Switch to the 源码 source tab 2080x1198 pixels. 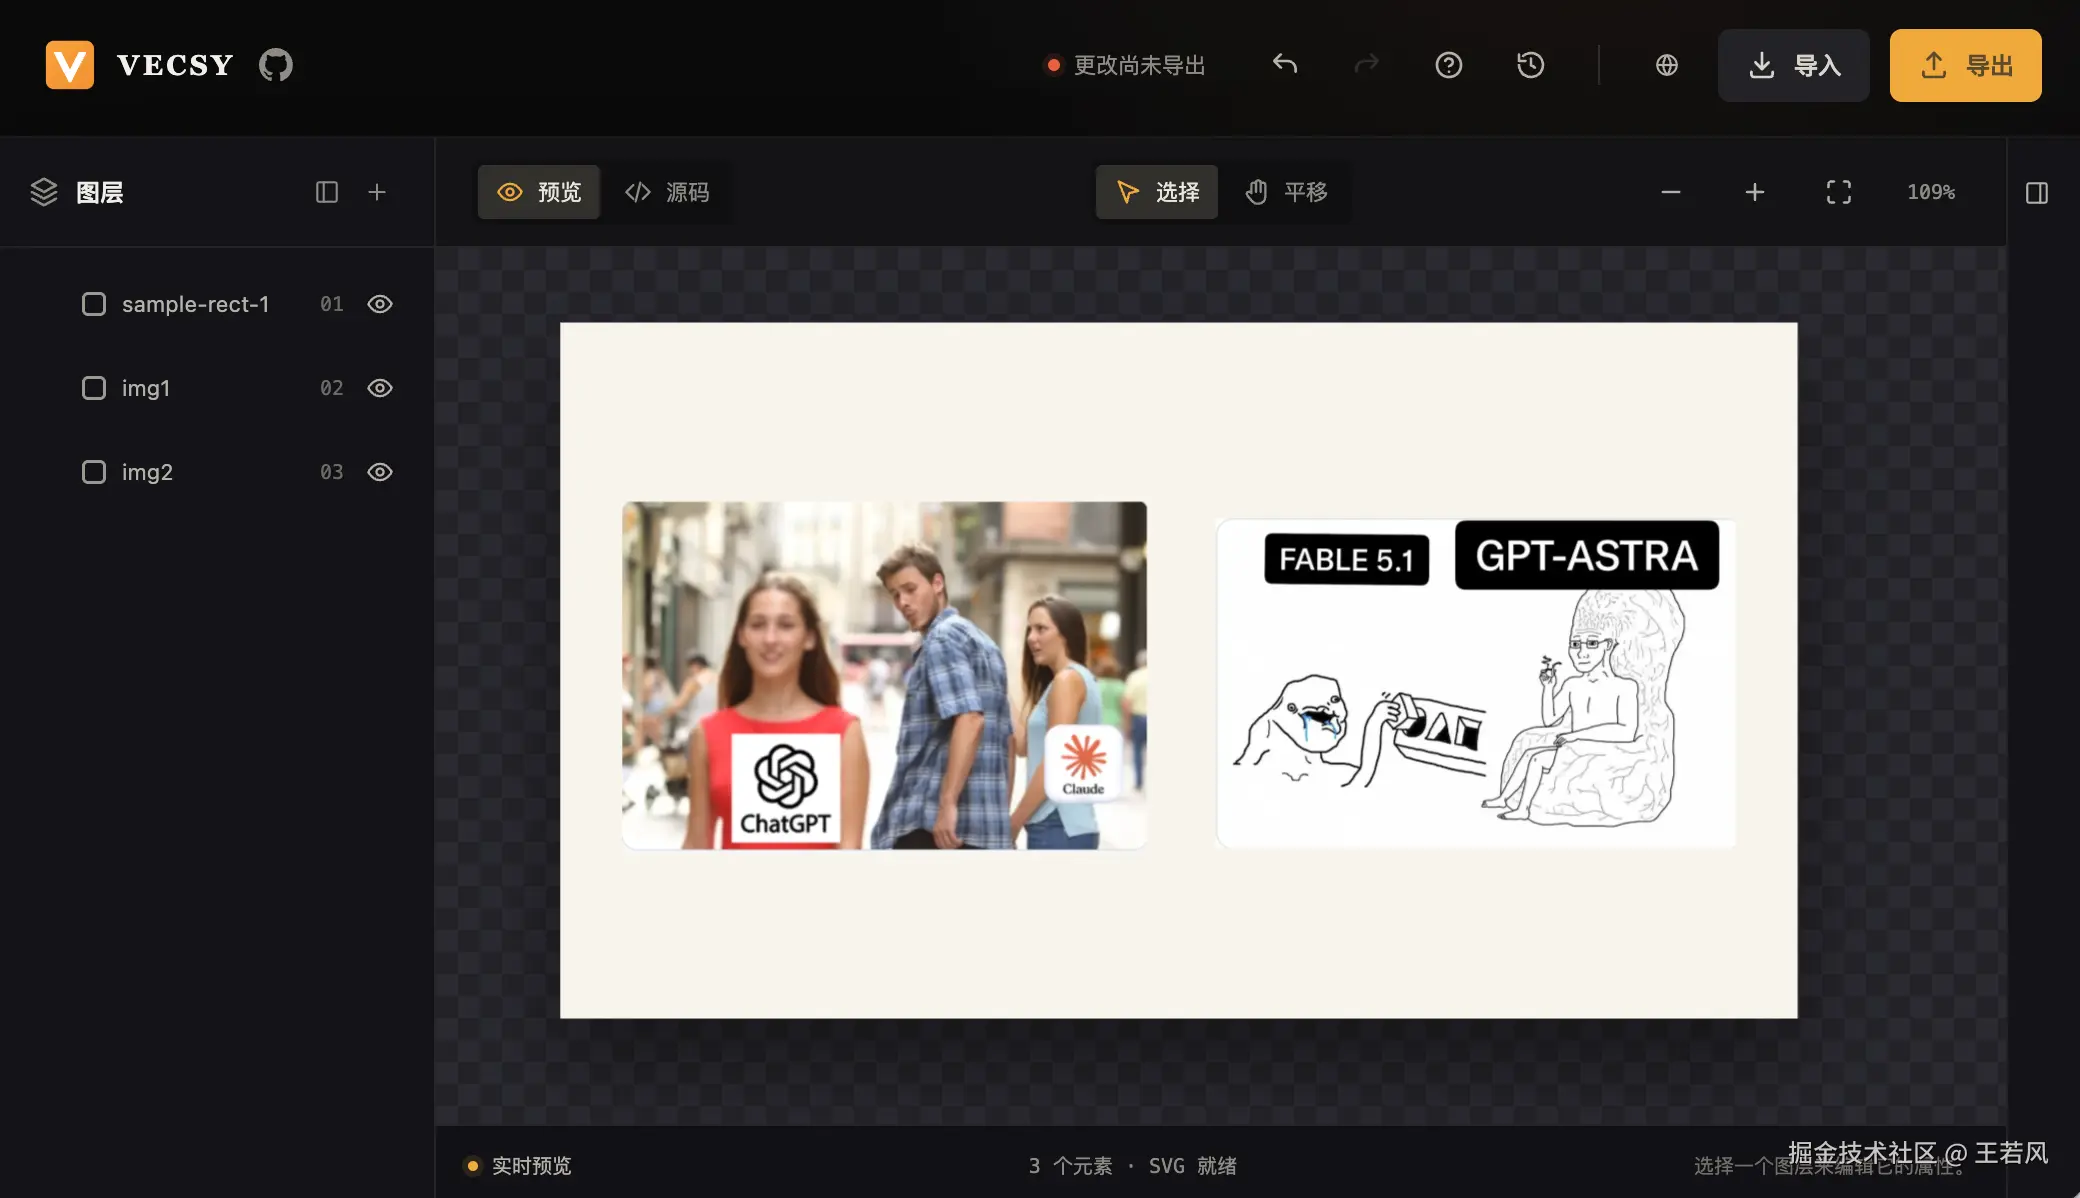667,192
